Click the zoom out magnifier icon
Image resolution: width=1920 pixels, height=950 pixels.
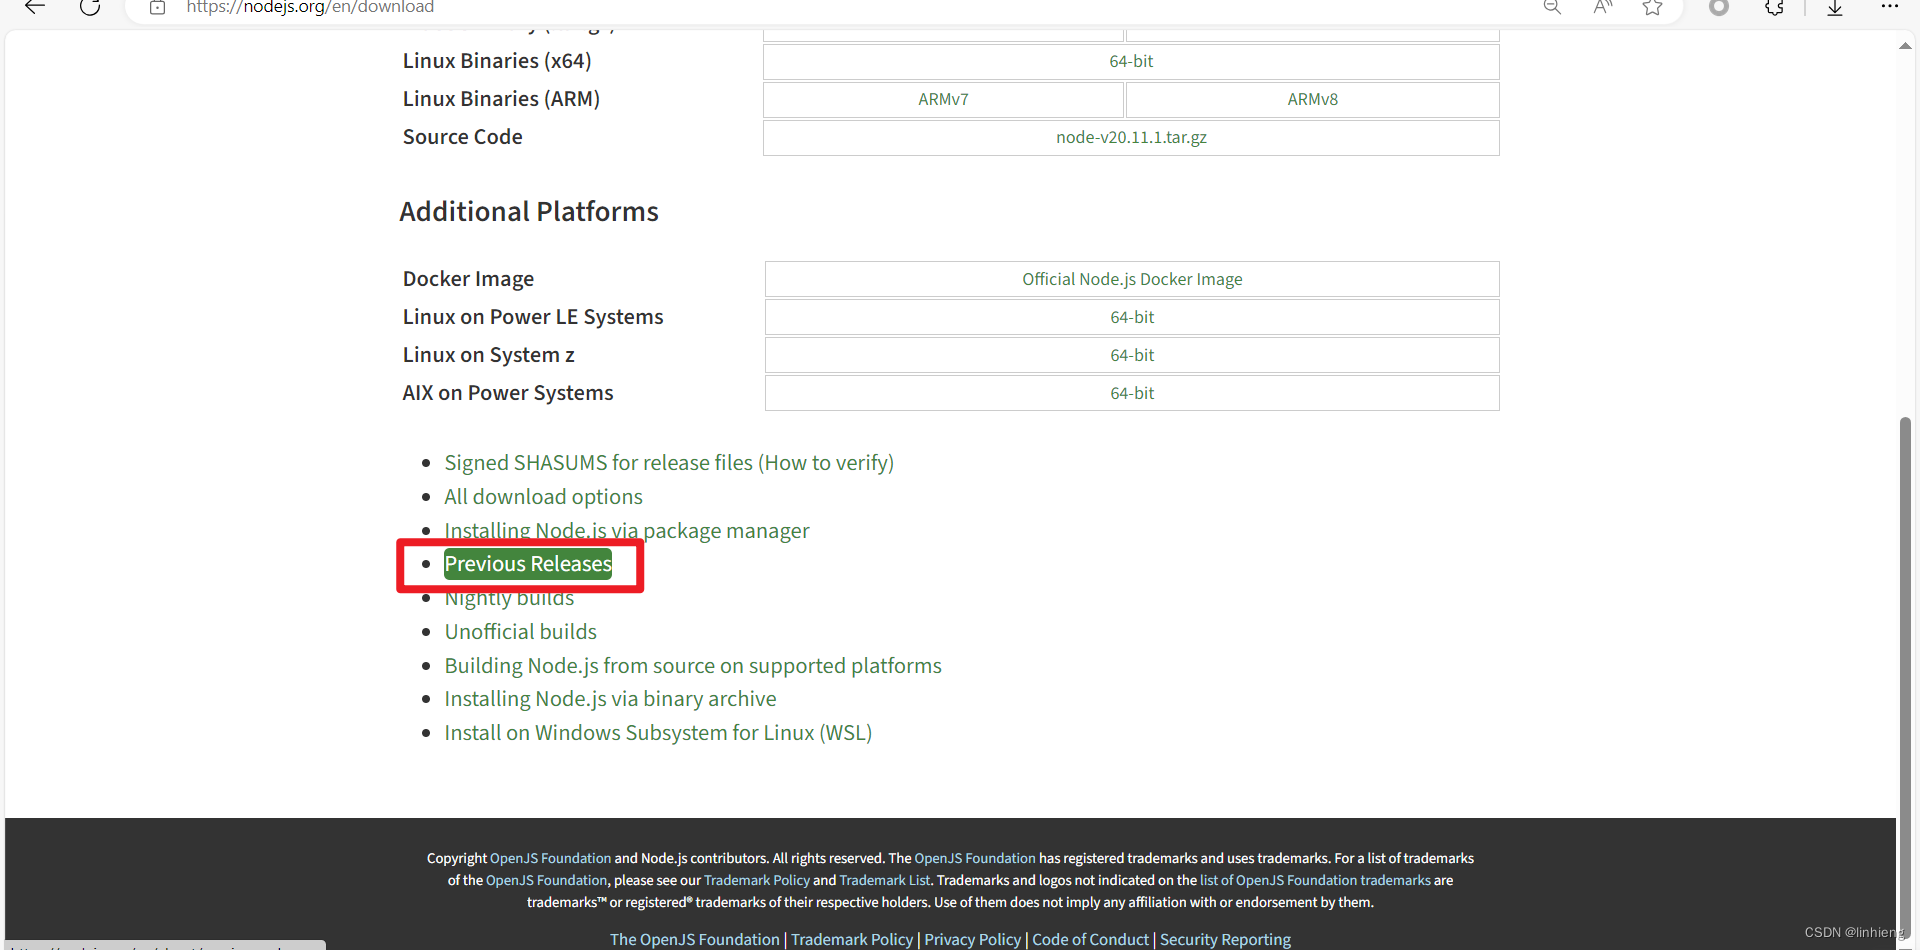click(x=1552, y=7)
